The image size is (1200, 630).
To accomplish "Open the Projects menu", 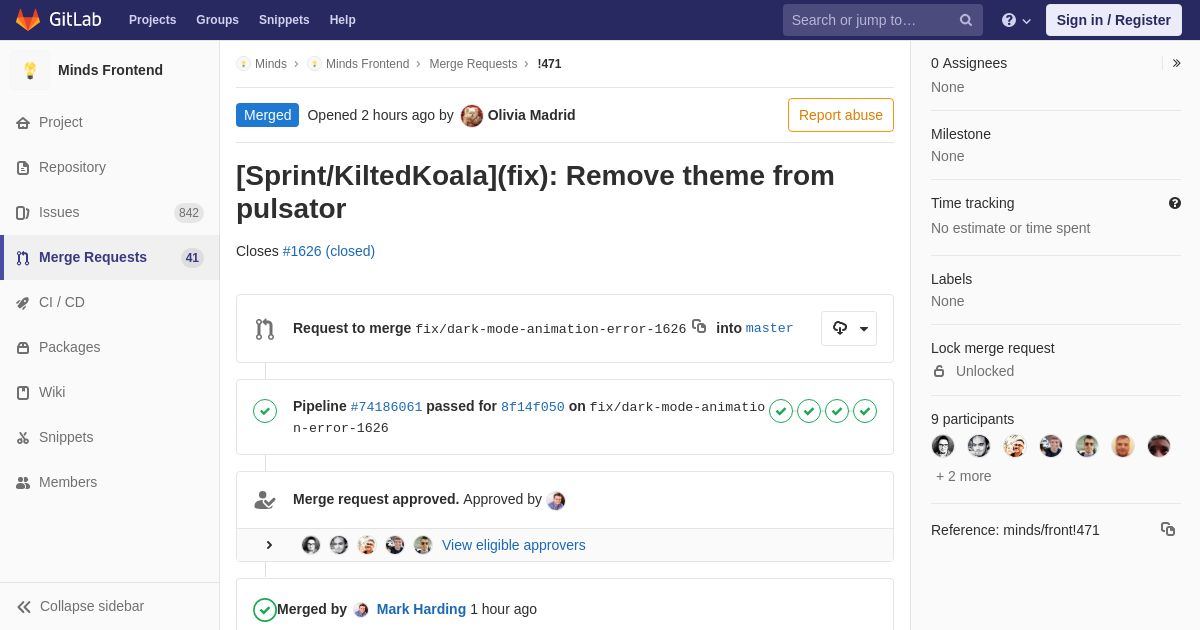I will click(152, 20).
